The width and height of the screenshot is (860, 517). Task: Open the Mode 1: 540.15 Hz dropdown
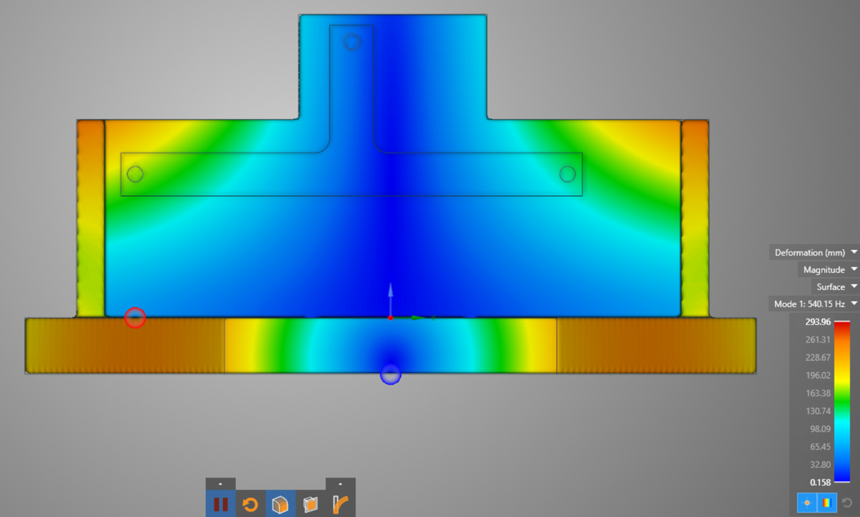(814, 304)
